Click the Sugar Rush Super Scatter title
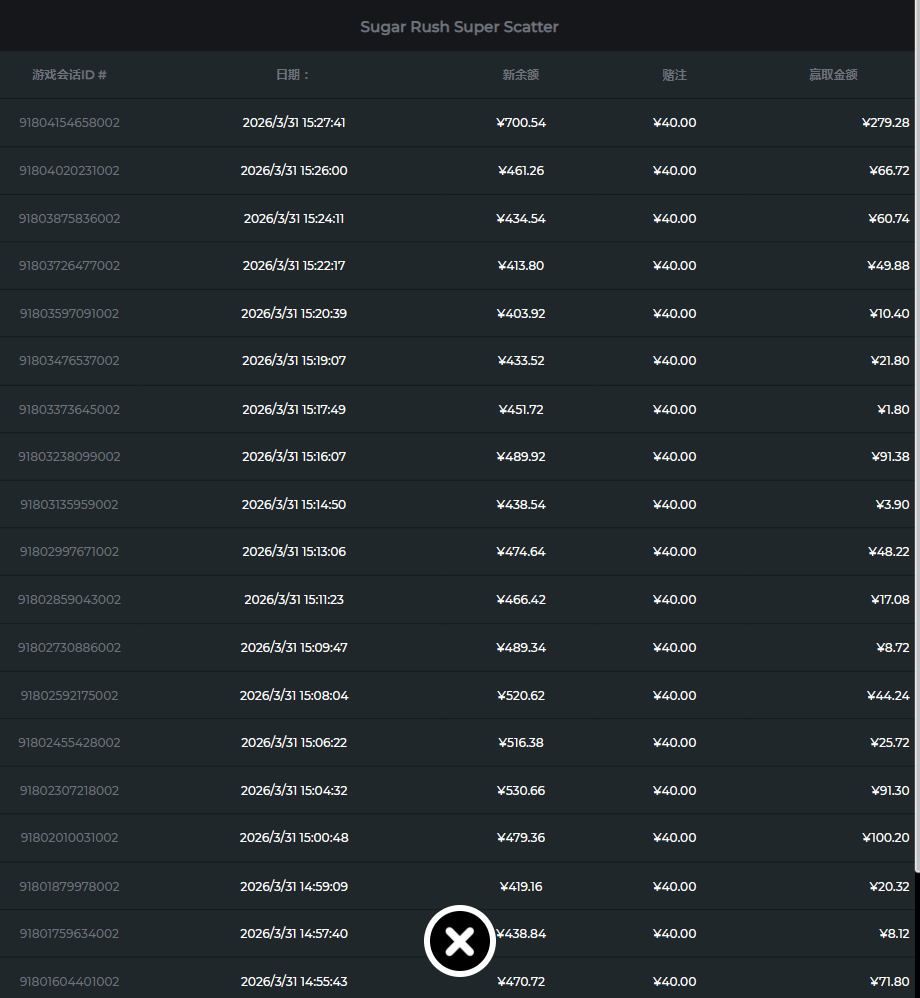Screen dimensions: 920x998 459,27
